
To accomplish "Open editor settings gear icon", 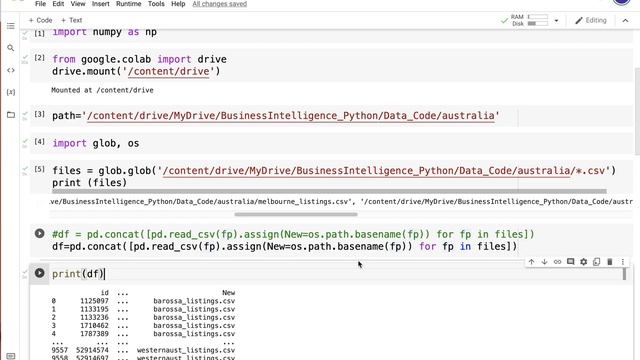I will coord(583,262).
